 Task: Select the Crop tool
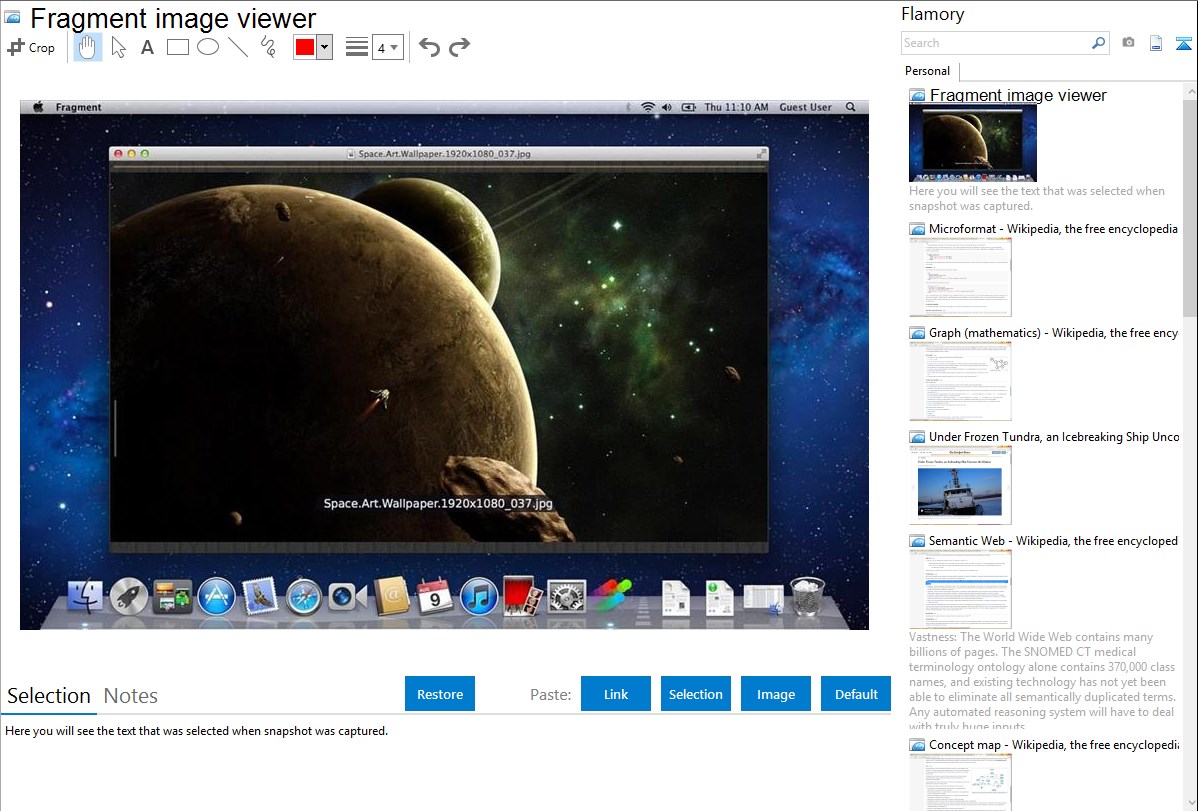pyautogui.click(x=31, y=47)
